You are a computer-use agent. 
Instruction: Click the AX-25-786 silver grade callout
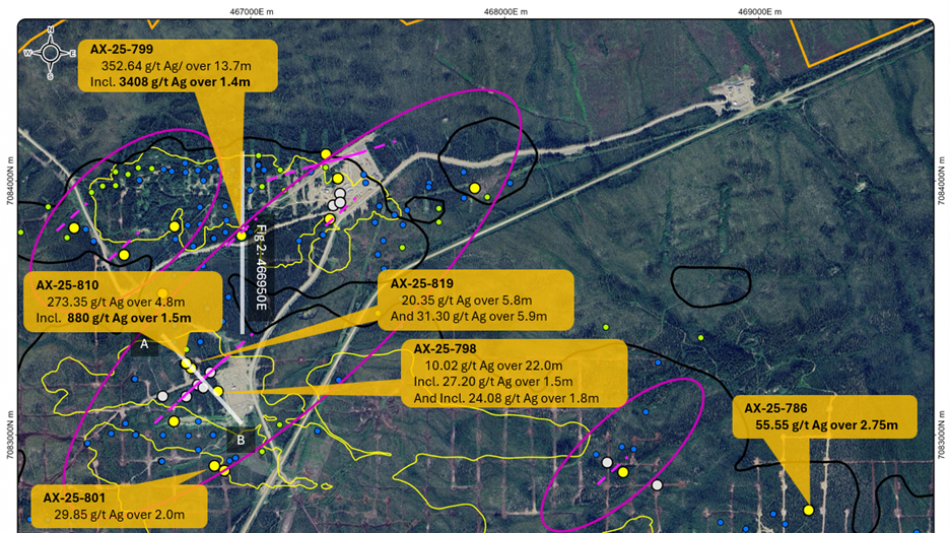point(825,417)
